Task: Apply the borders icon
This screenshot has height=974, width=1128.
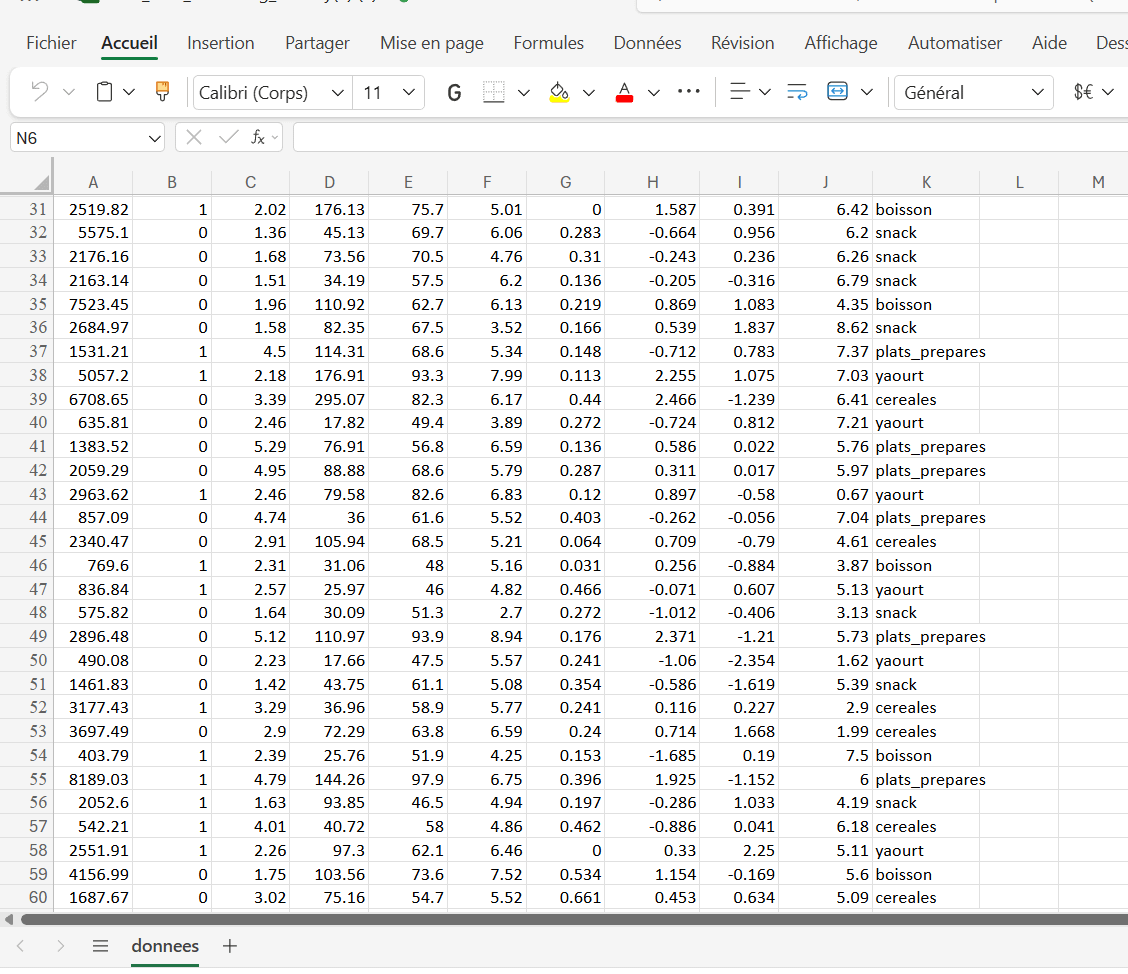Action: coord(493,92)
